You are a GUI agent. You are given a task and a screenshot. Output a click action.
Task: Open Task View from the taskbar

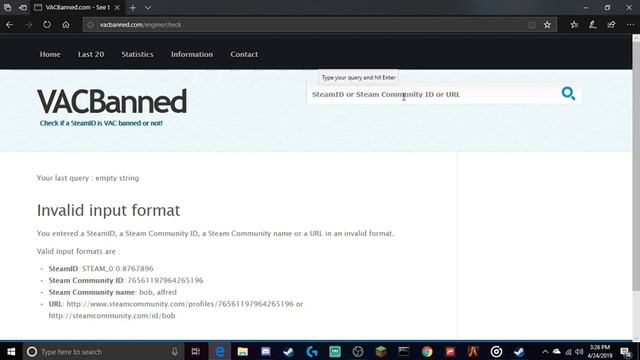pos(196,351)
